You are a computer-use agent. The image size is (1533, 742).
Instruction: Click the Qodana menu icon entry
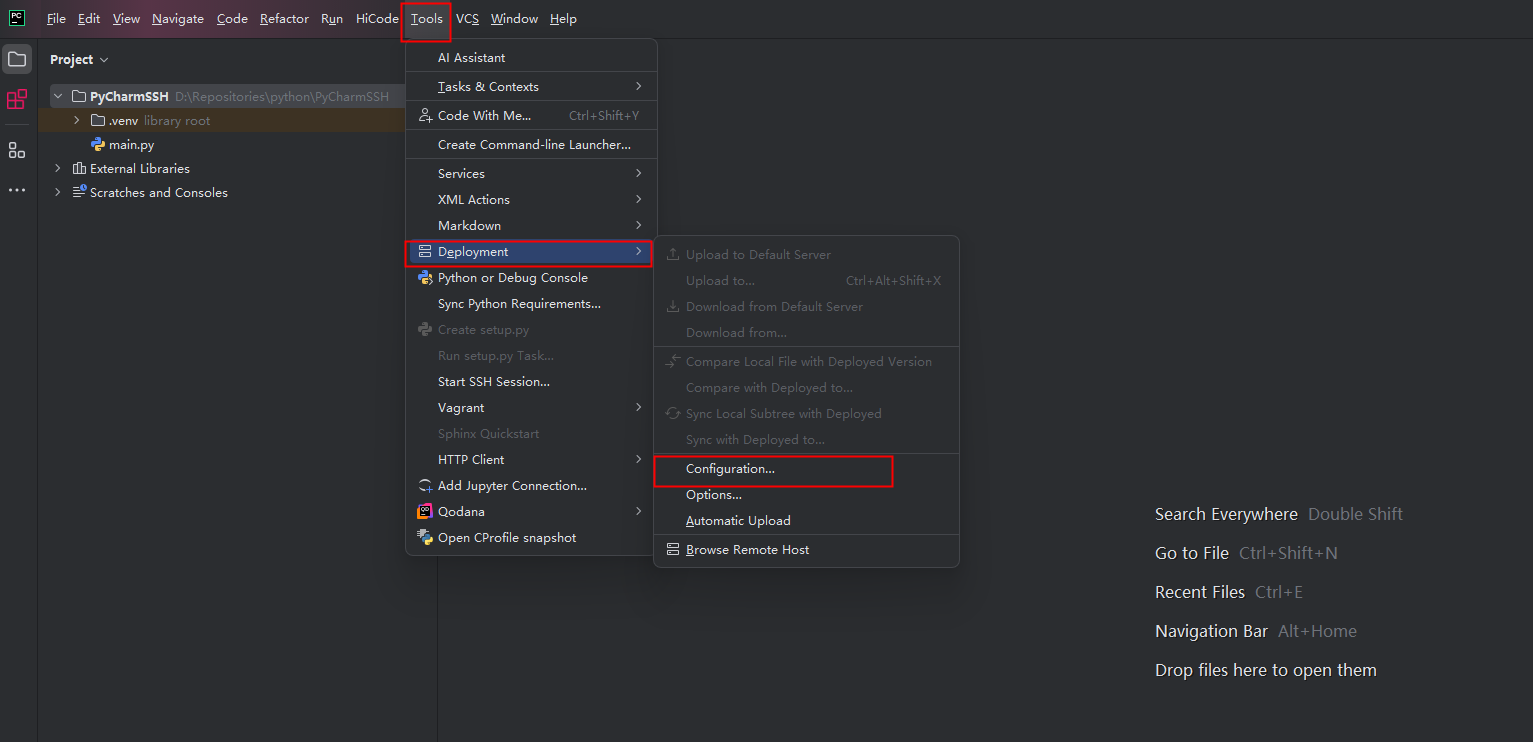[425, 511]
